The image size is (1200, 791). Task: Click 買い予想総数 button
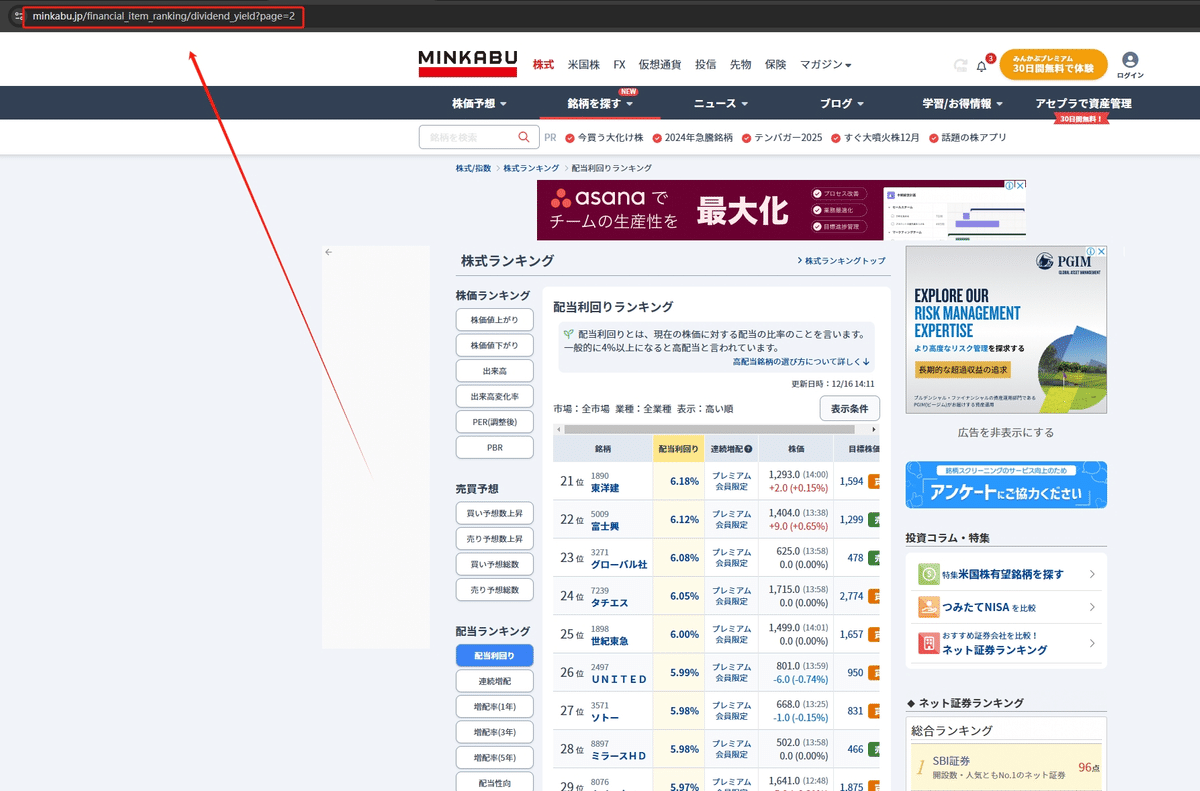[494, 564]
